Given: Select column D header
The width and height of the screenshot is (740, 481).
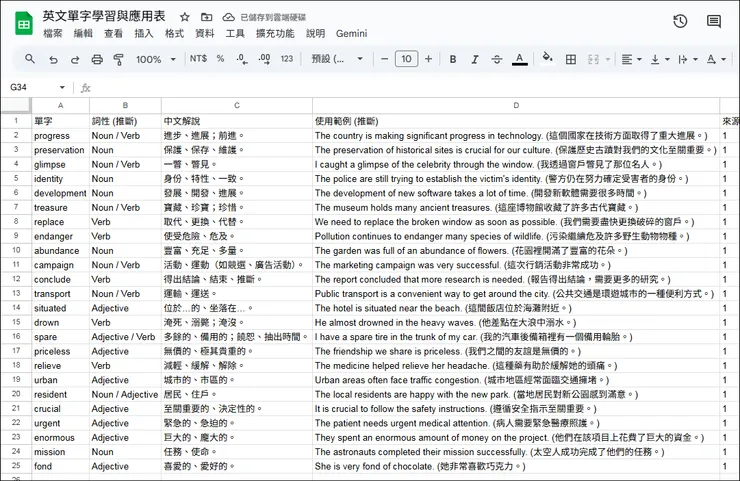Looking at the screenshot, I should [x=516, y=105].
